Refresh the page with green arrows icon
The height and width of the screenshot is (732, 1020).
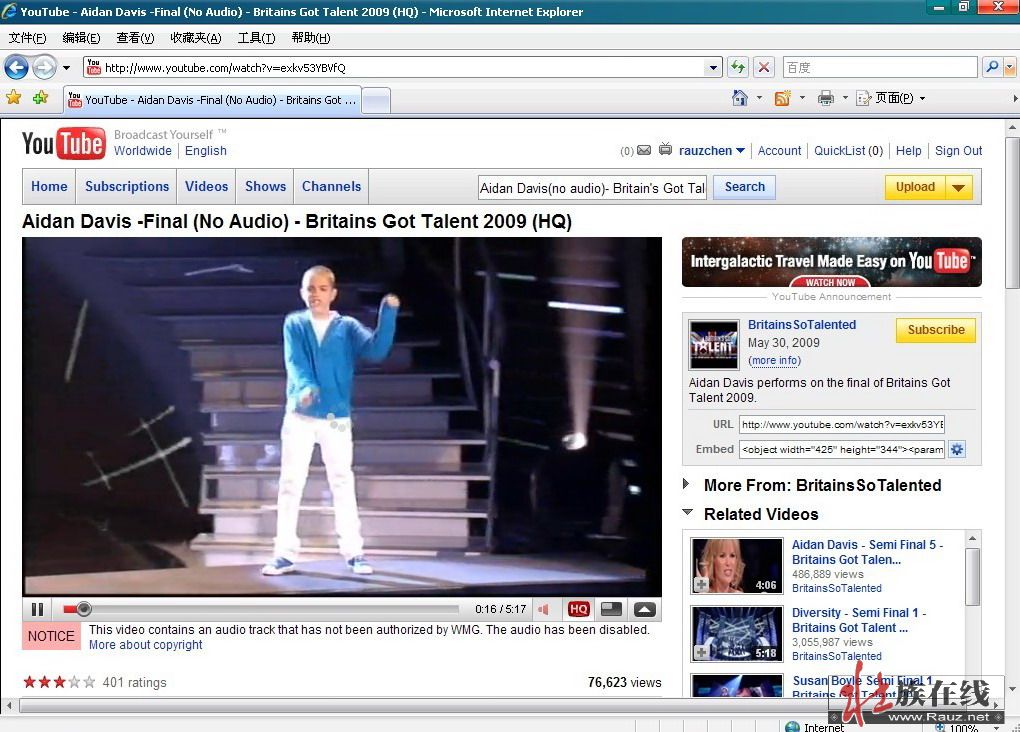pos(738,67)
